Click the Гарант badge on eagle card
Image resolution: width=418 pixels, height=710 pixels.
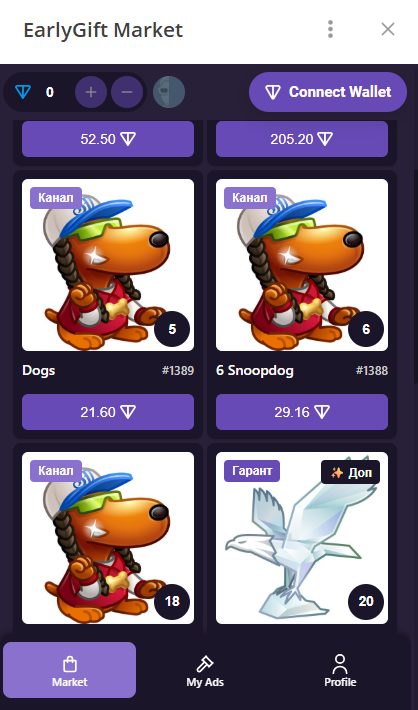pos(252,471)
